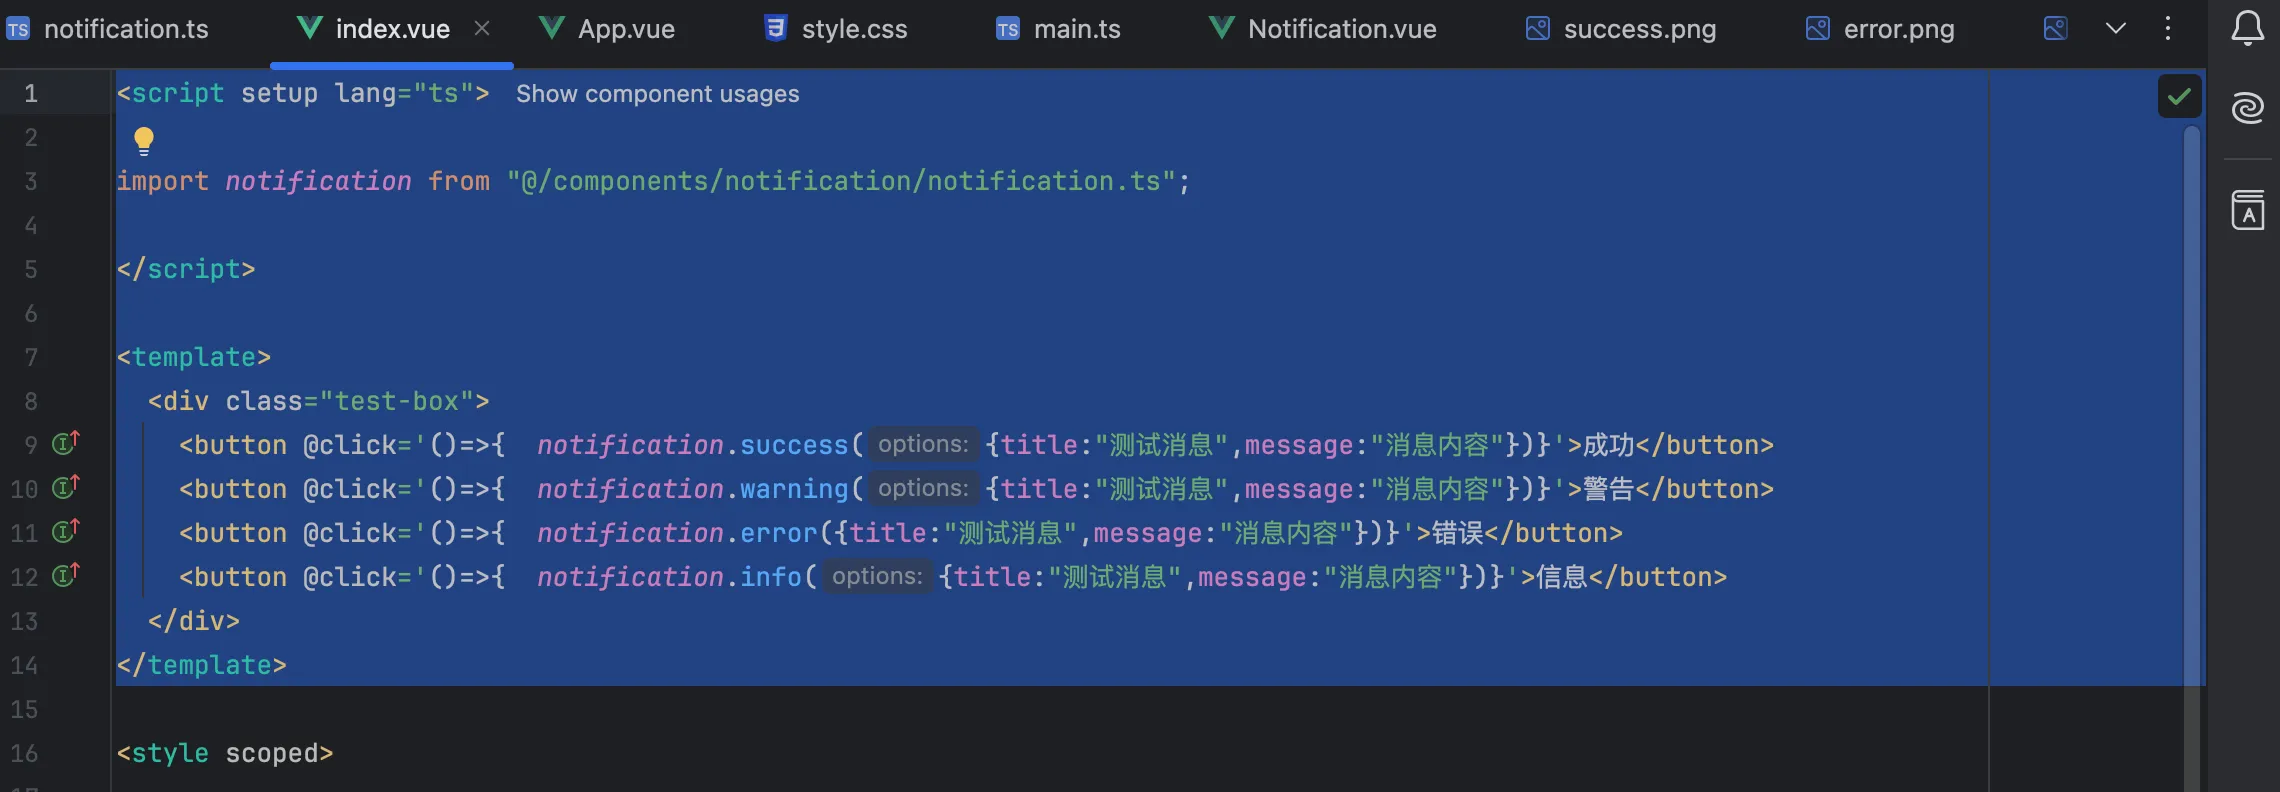Click the green inspections checkmark widget
Image resolution: width=2280 pixels, height=792 pixels.
click(2179, 97)
